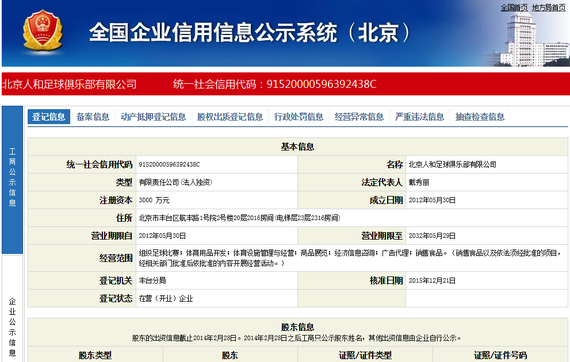Click the 基本信息 section heading

tap(297, 146)
